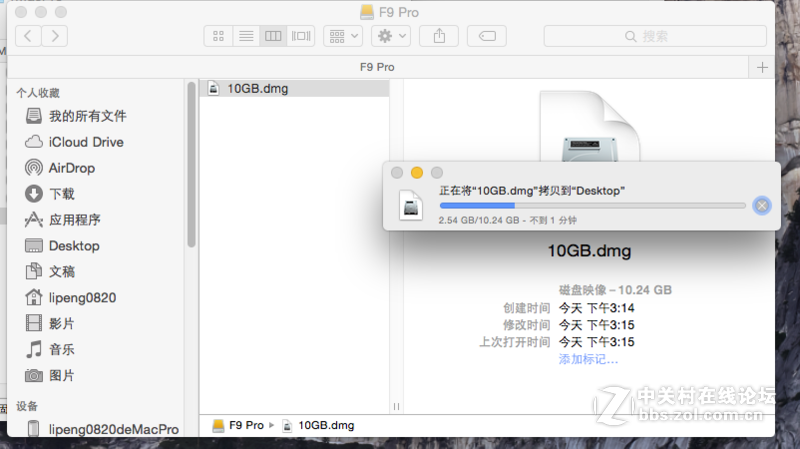Switch to list view
This screenshot has width=800, height=449.
pyautogui.click(x=246, y=36)
